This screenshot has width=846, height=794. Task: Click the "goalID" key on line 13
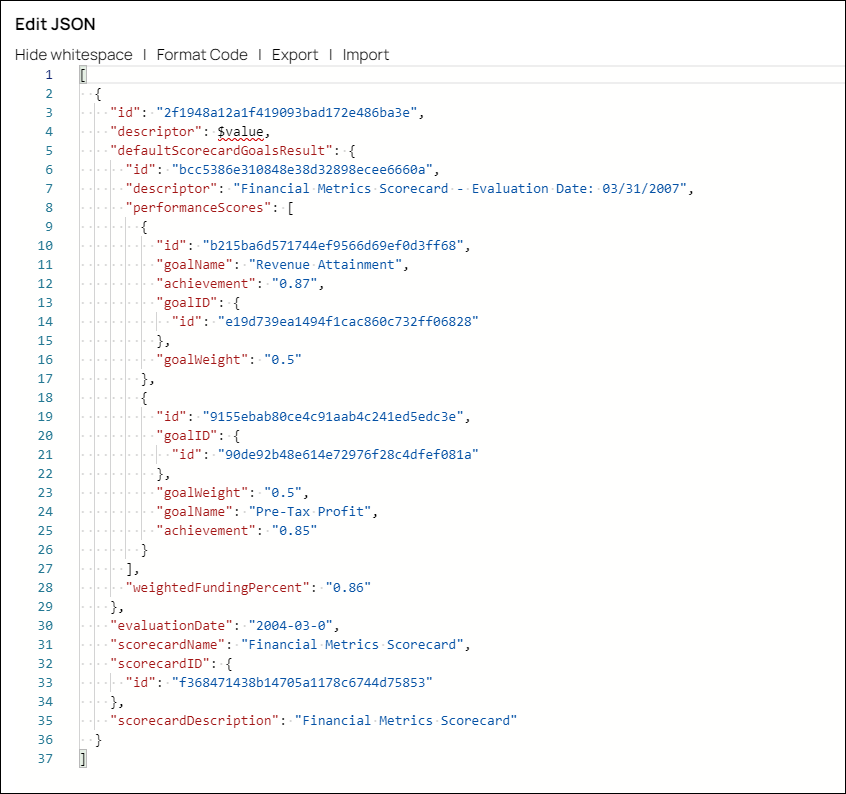tap(187, 303)
